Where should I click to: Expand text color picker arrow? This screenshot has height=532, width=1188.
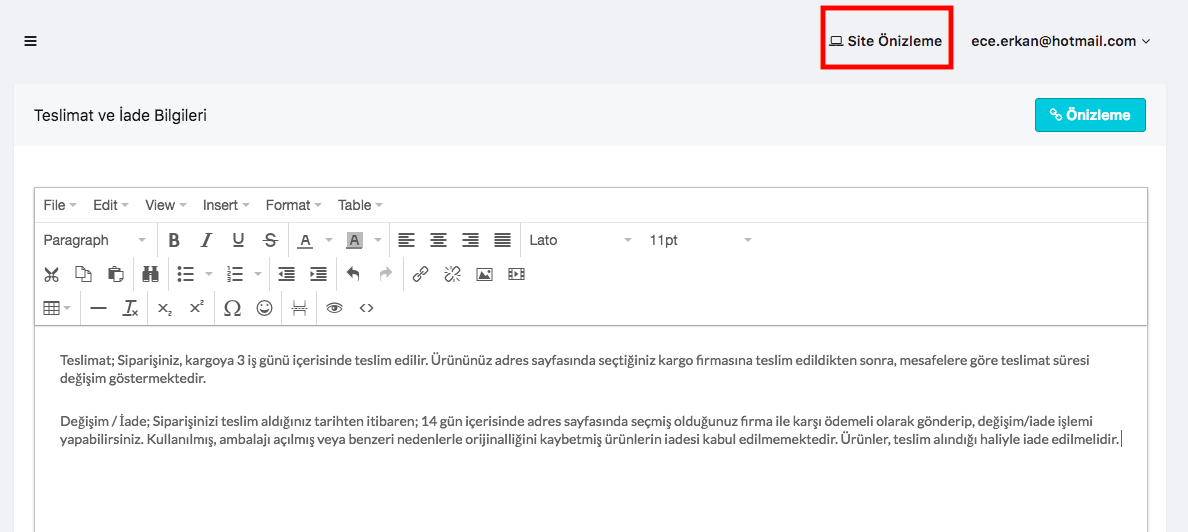click(x=329, y=240)
